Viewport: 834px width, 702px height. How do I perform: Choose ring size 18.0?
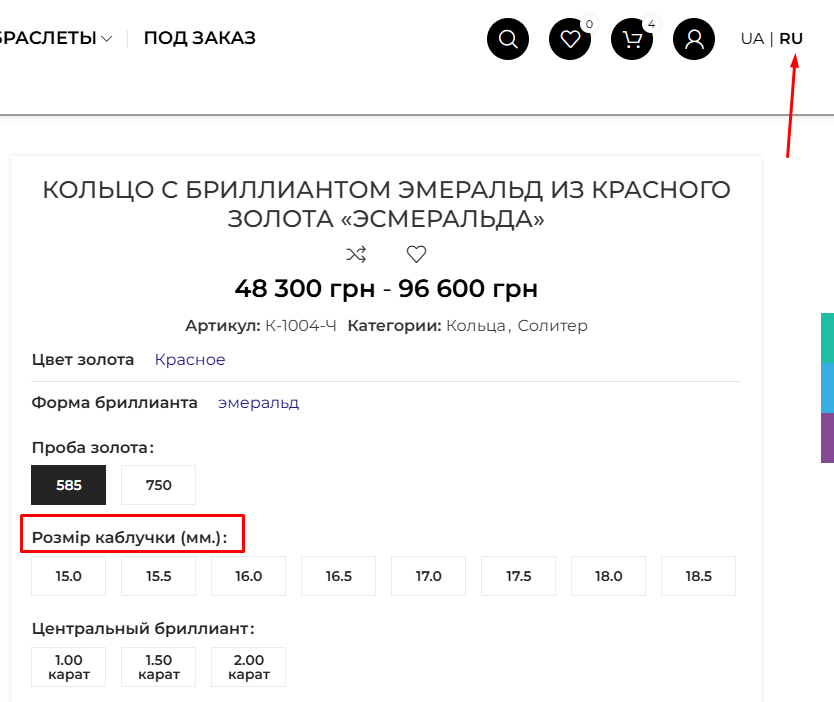coord(608,576)
